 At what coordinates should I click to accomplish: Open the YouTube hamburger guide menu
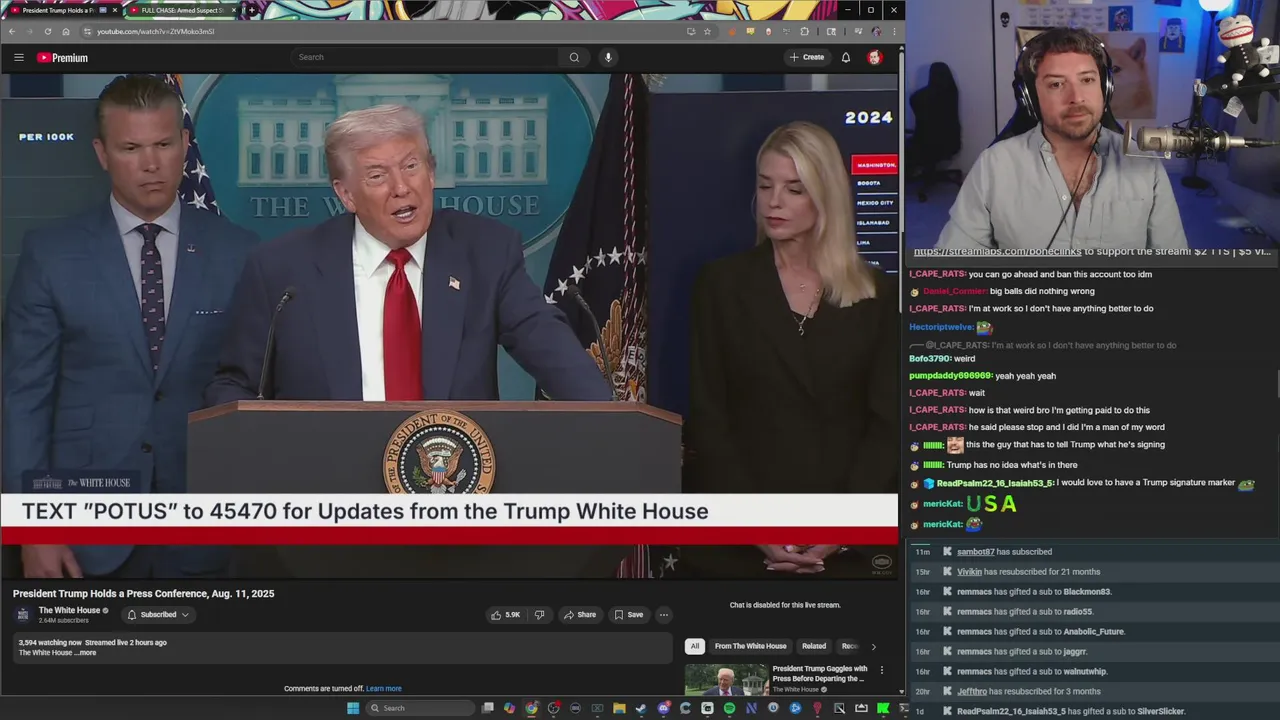[19, 57]
